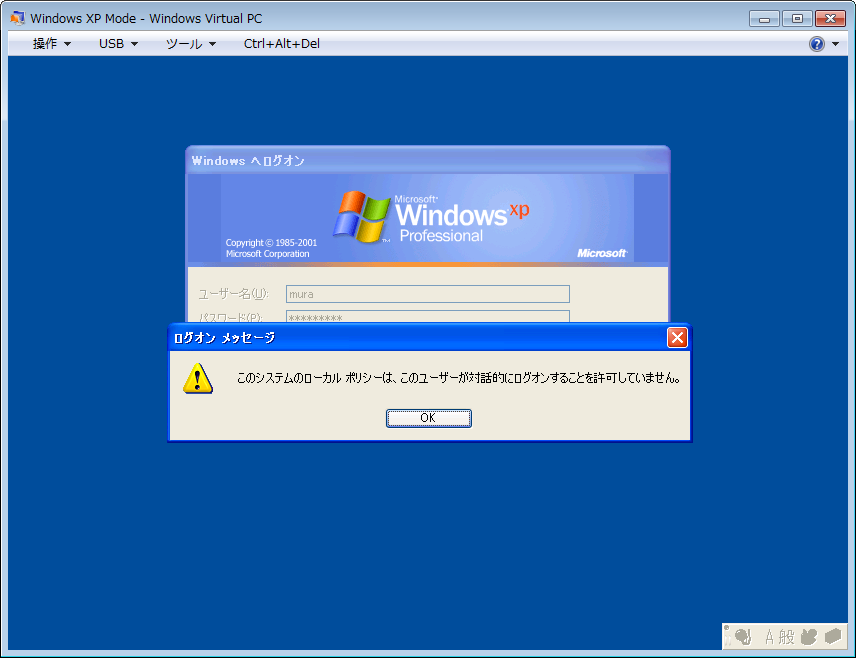Click the Copyright © 1985-2001 text
The height and width of the screenshot is (658, 856).
(x=271, y=242)
